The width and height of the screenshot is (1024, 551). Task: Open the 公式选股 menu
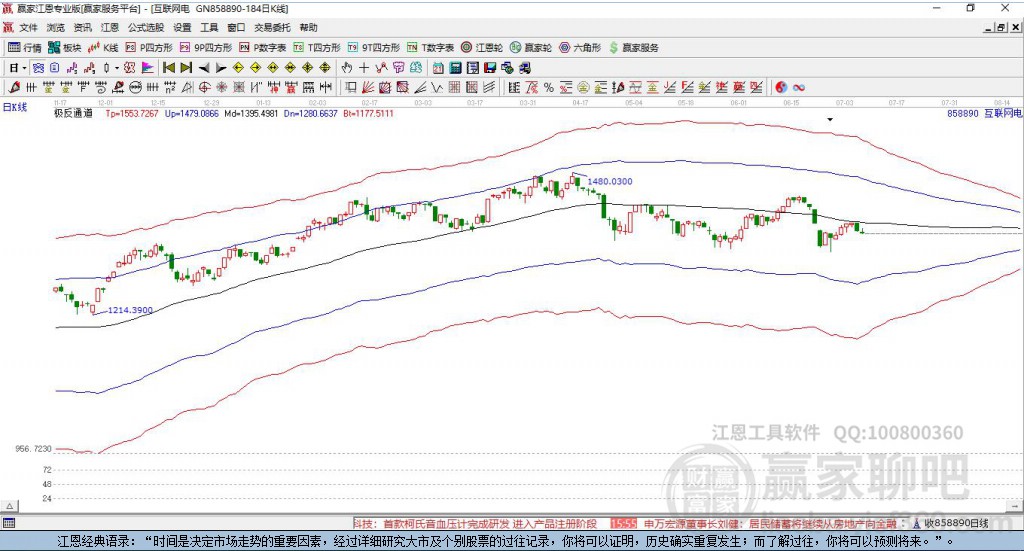point(146,27)
